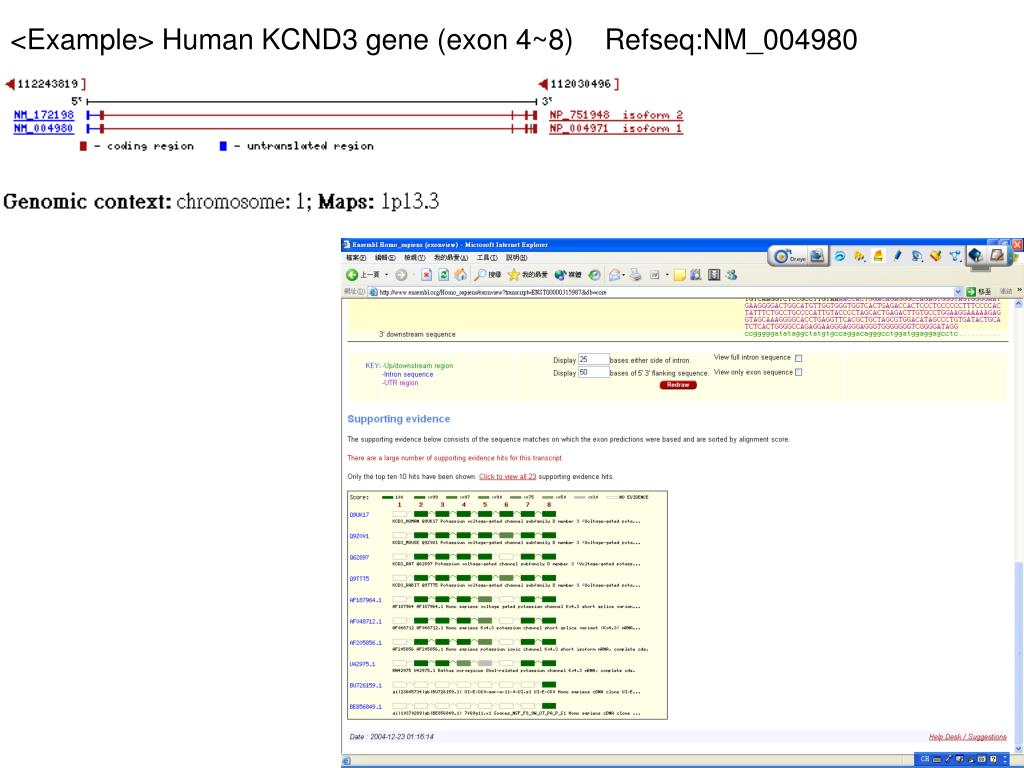Open the Edit menu (編輯)
1024x768 pixels.
(385, 258)
